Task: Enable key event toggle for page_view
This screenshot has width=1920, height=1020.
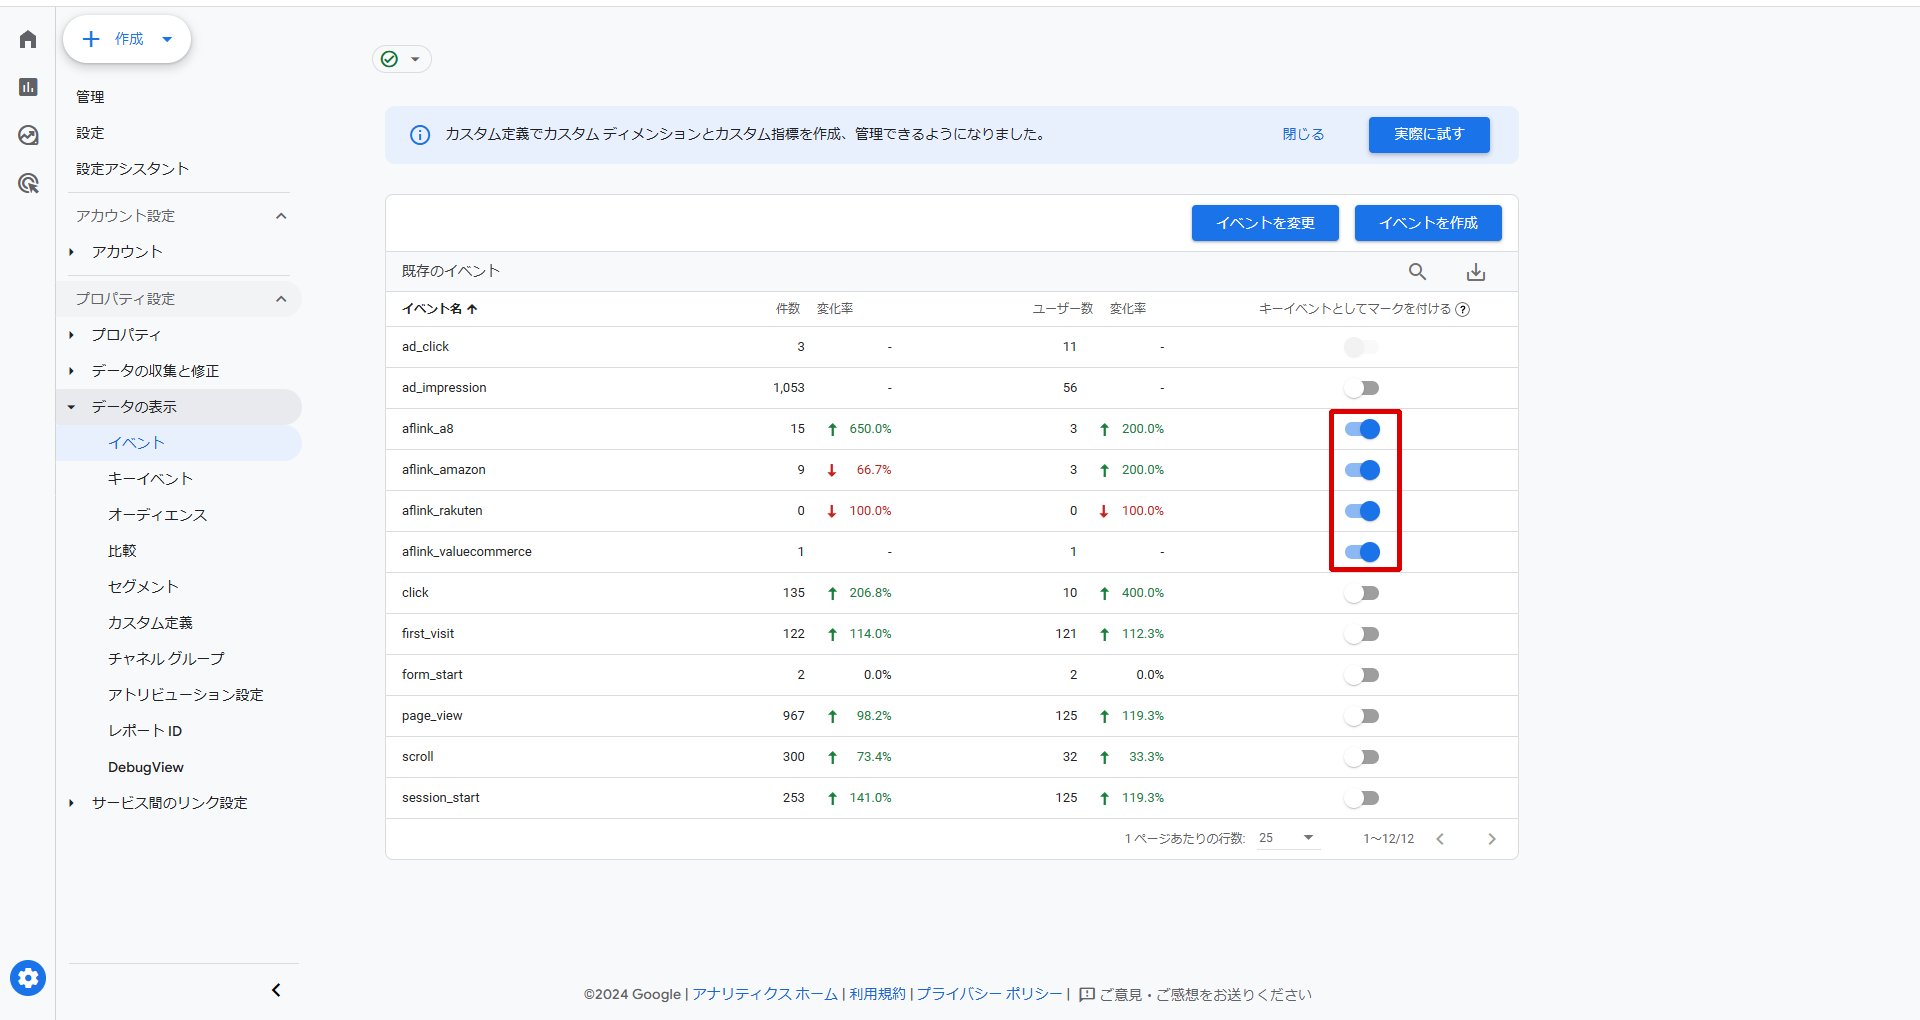Action: pyautogui.click(x=1362, y=716)
